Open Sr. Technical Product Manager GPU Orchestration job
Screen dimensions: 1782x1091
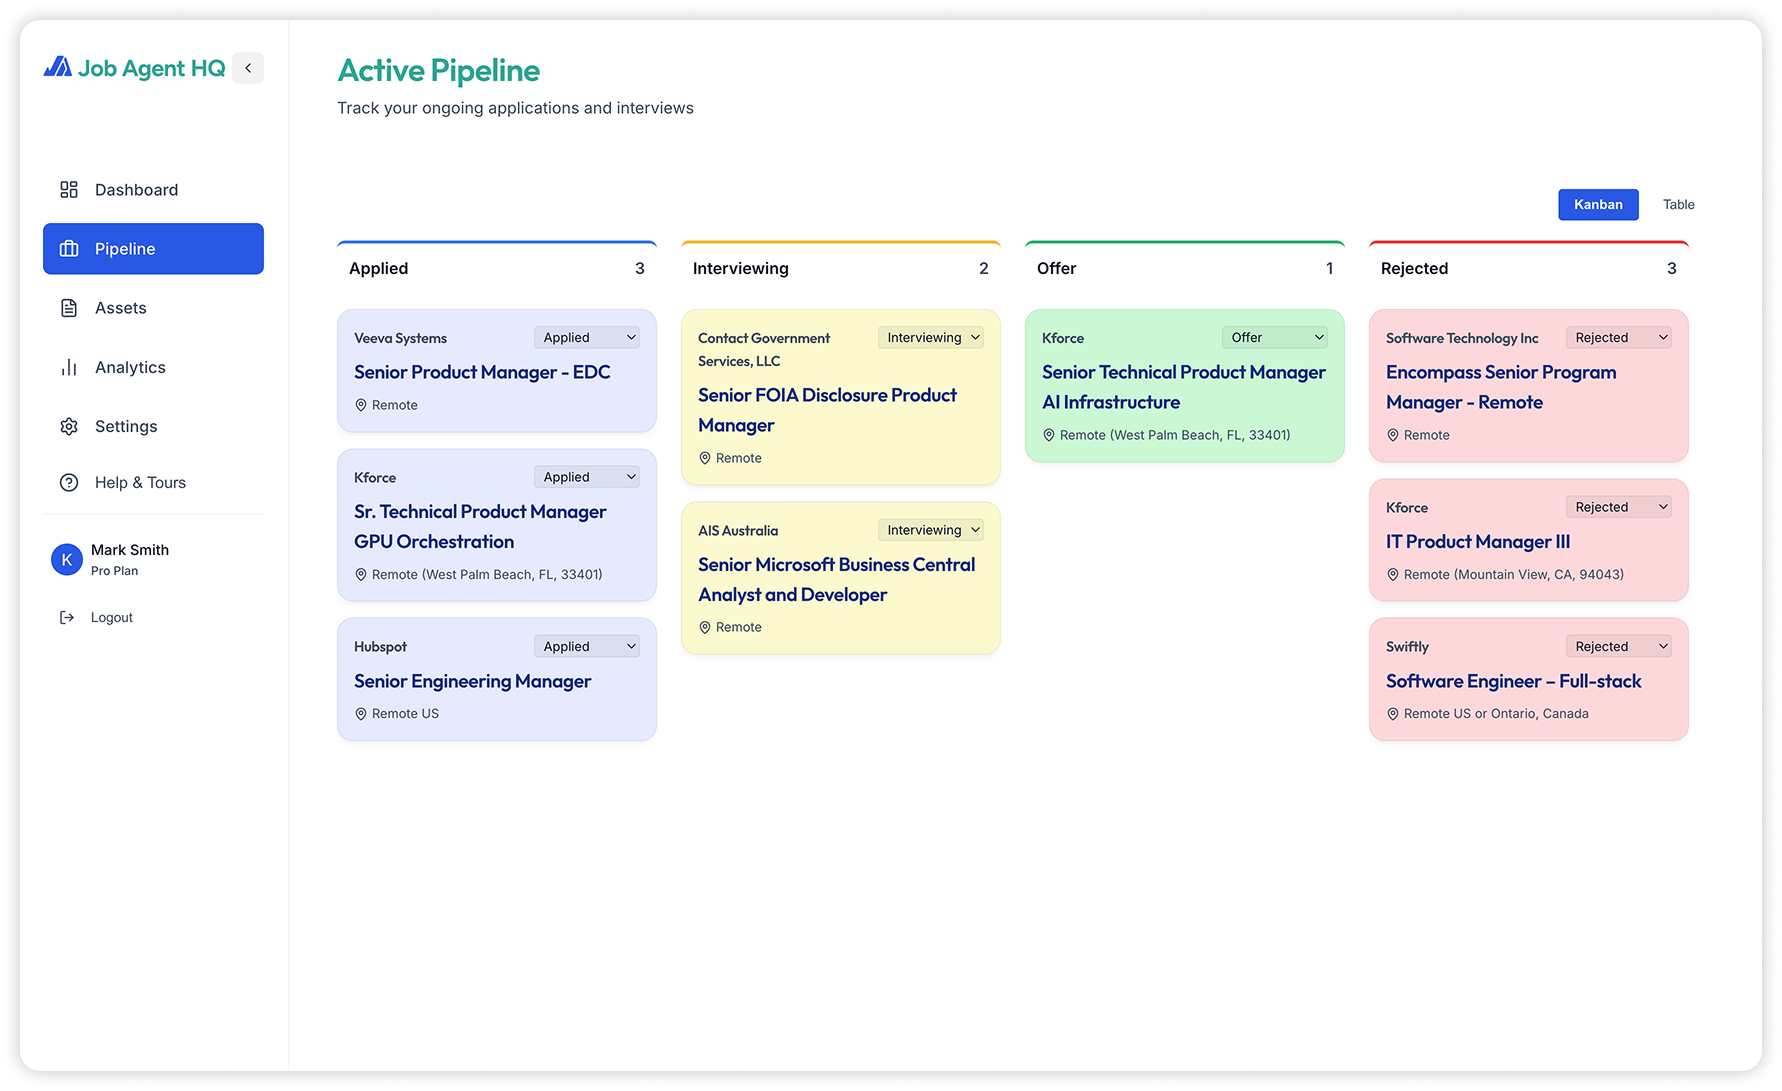click(x=480, y=527)
